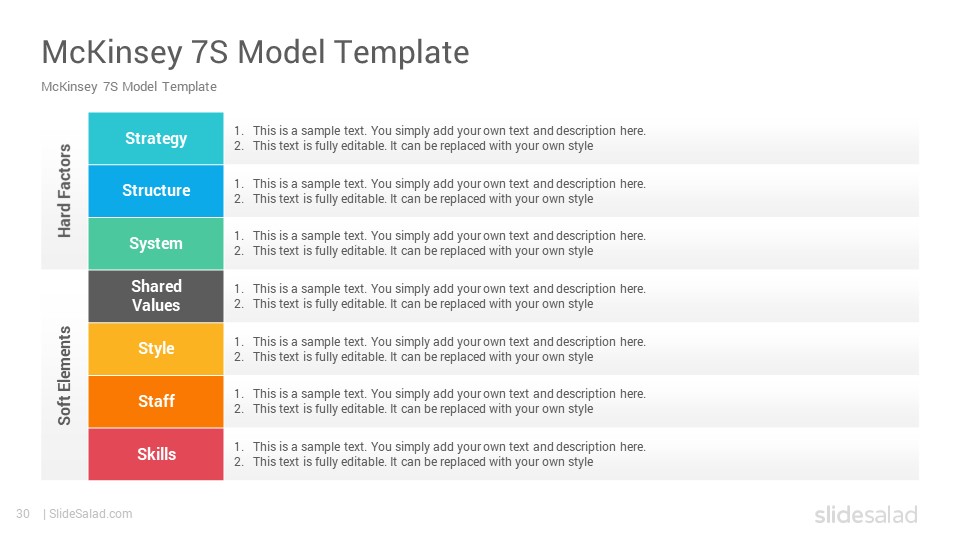The width and height of the screenshot is (960, 540).
Task: Click the Staff row description text
Action: (x=440, y=401)
